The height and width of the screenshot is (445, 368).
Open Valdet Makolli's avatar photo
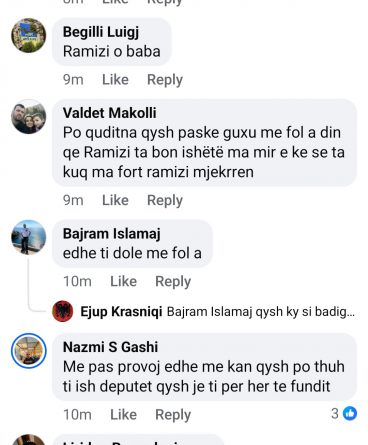pyautogui.click(x=29, y=117)
